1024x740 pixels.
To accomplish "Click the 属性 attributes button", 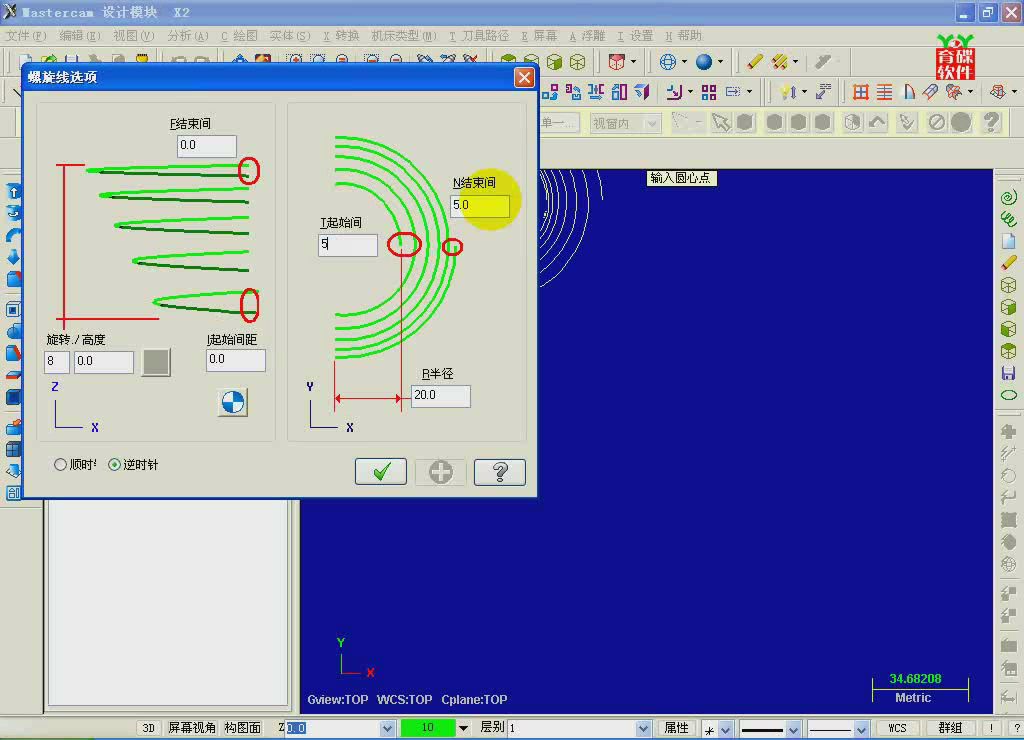I will coord(677,728).
